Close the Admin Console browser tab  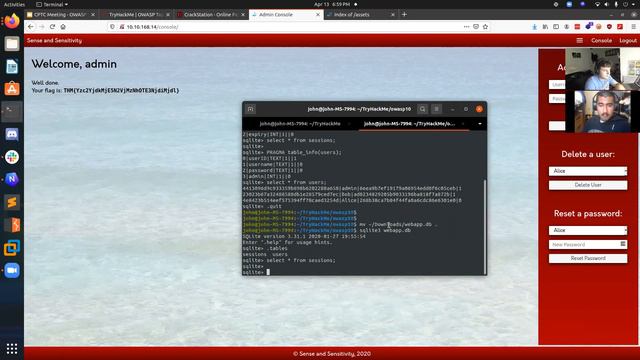point(318,14)
